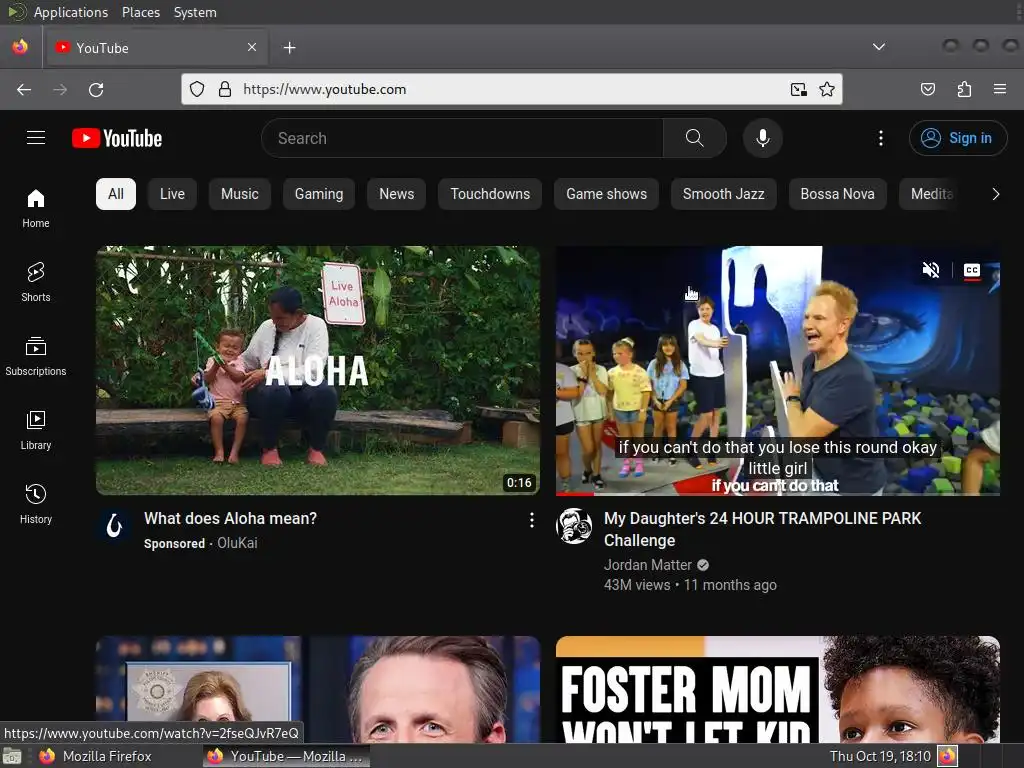Select the YouTube browser tab
1024x768 pixels.
tap(156, 48)
